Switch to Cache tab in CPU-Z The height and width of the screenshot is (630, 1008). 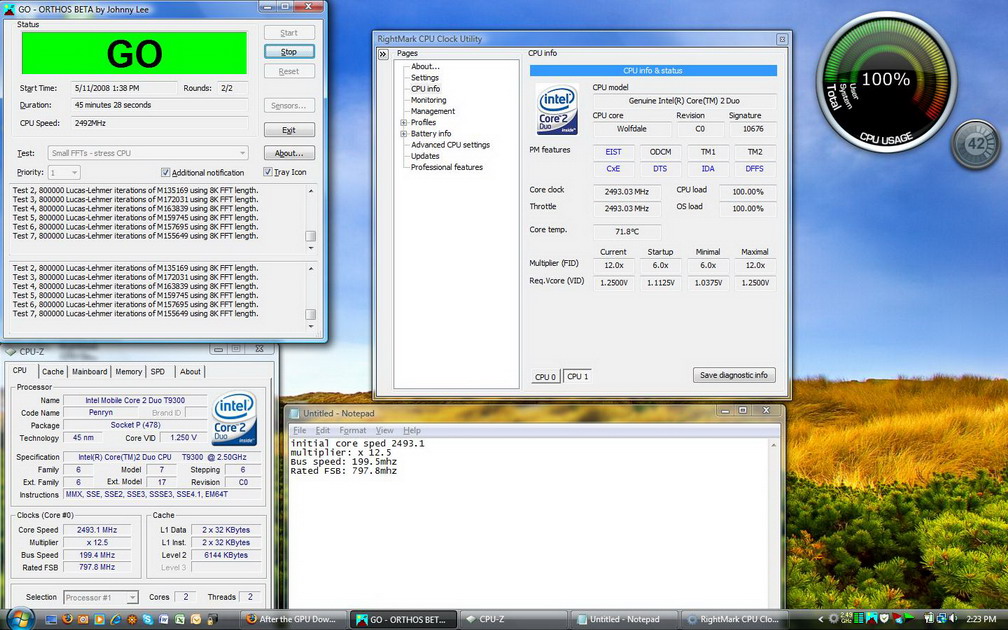pos(53,372)
